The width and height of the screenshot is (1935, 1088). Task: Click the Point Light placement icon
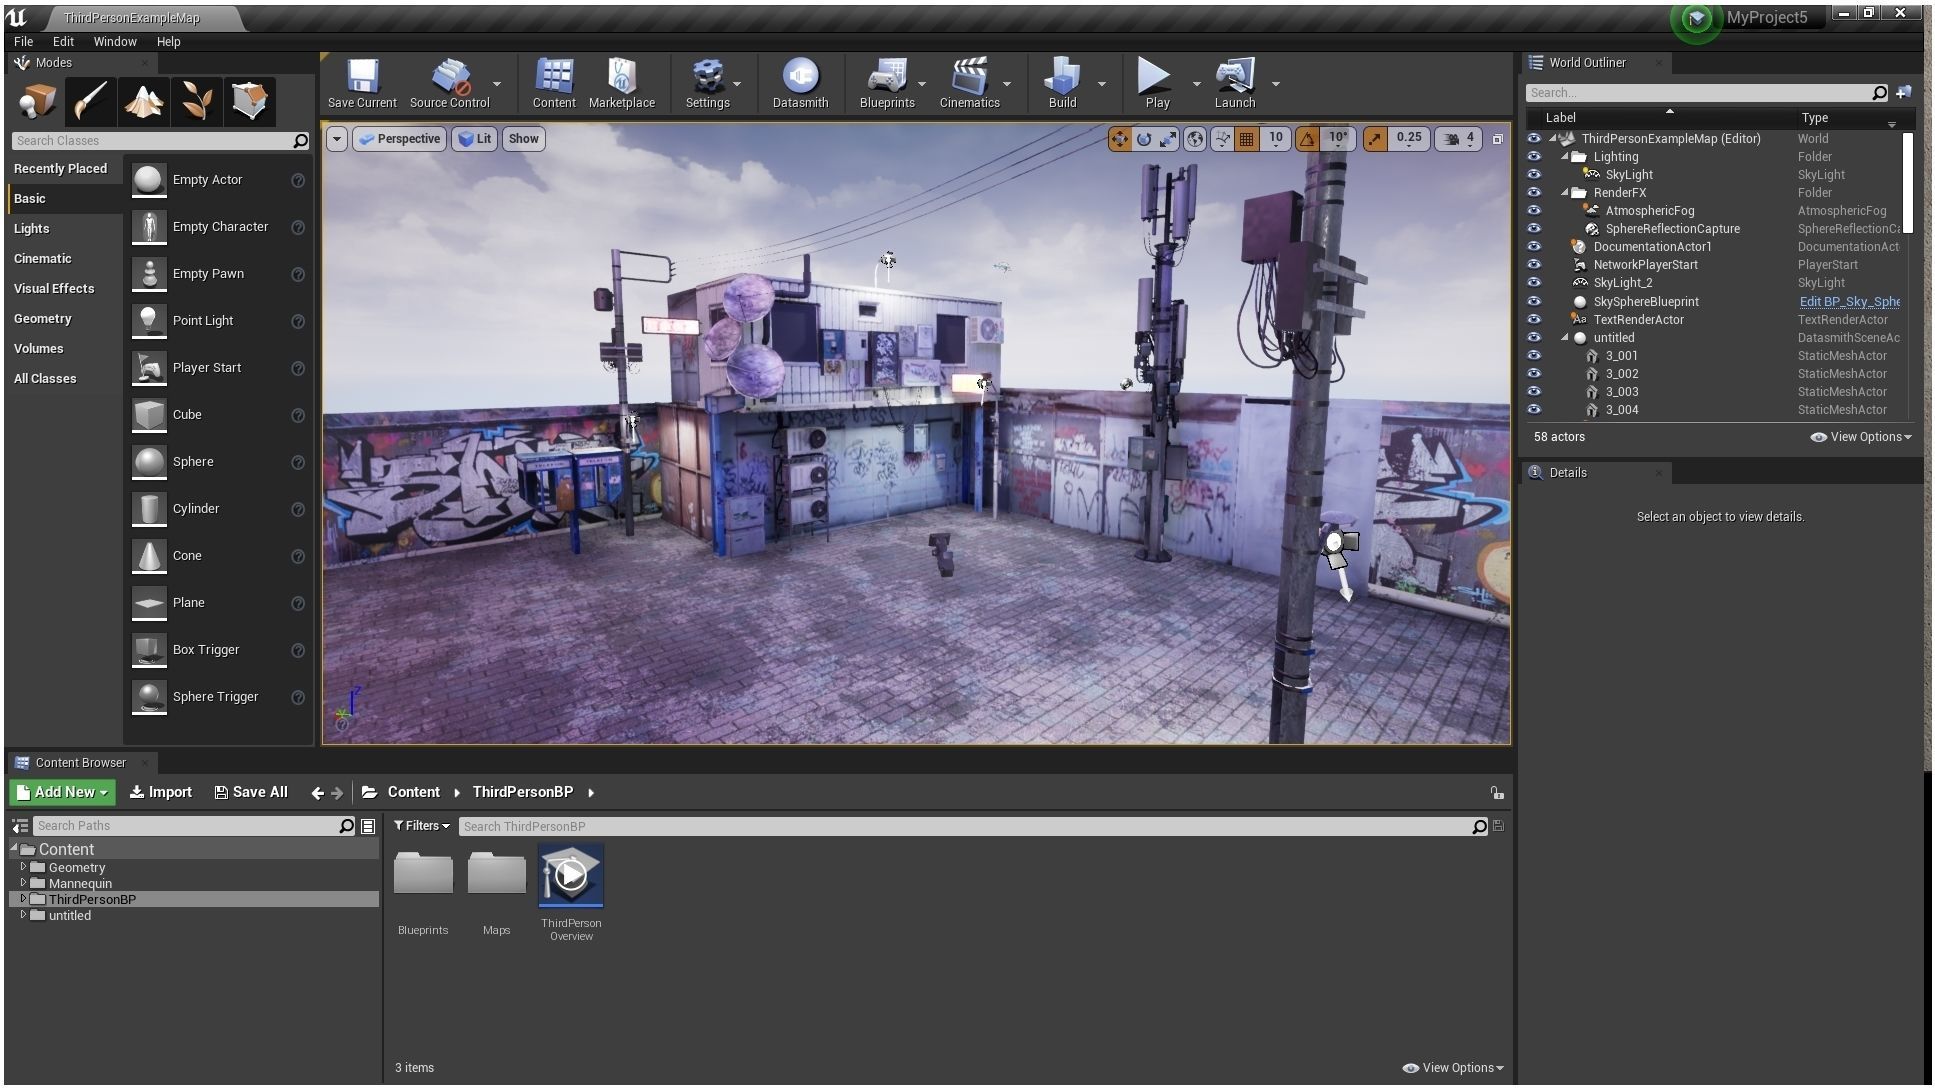tap(149, 321)
